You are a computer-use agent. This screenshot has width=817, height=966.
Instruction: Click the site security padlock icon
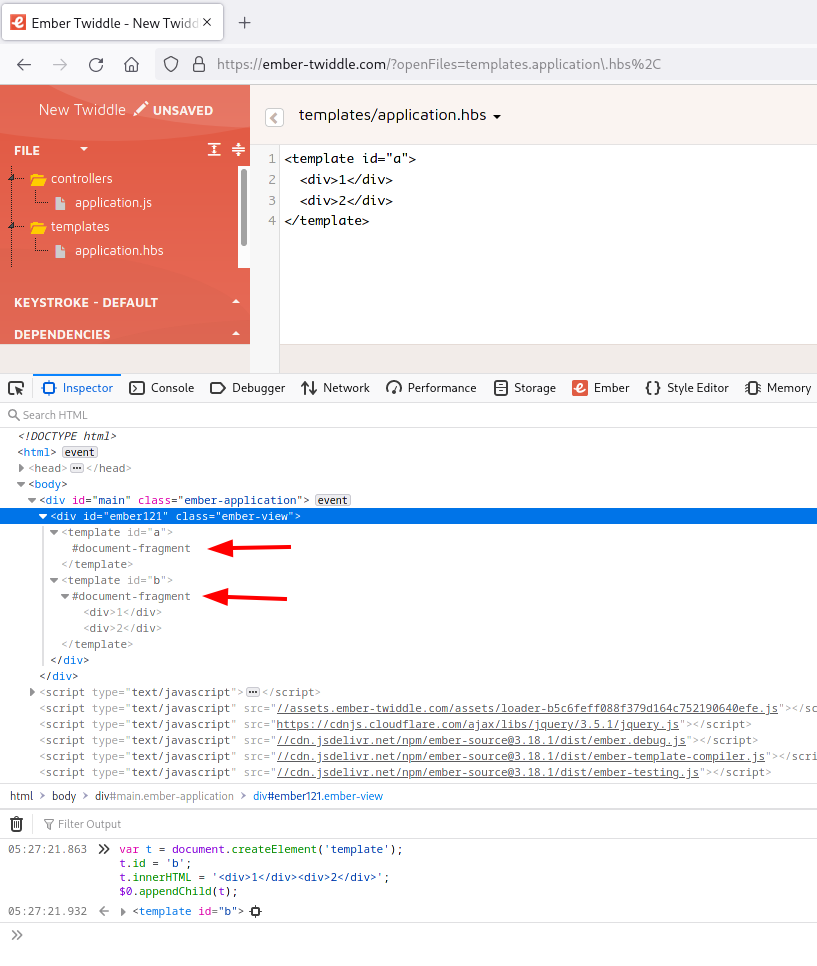pyautogui.click(x=199, y=64)
